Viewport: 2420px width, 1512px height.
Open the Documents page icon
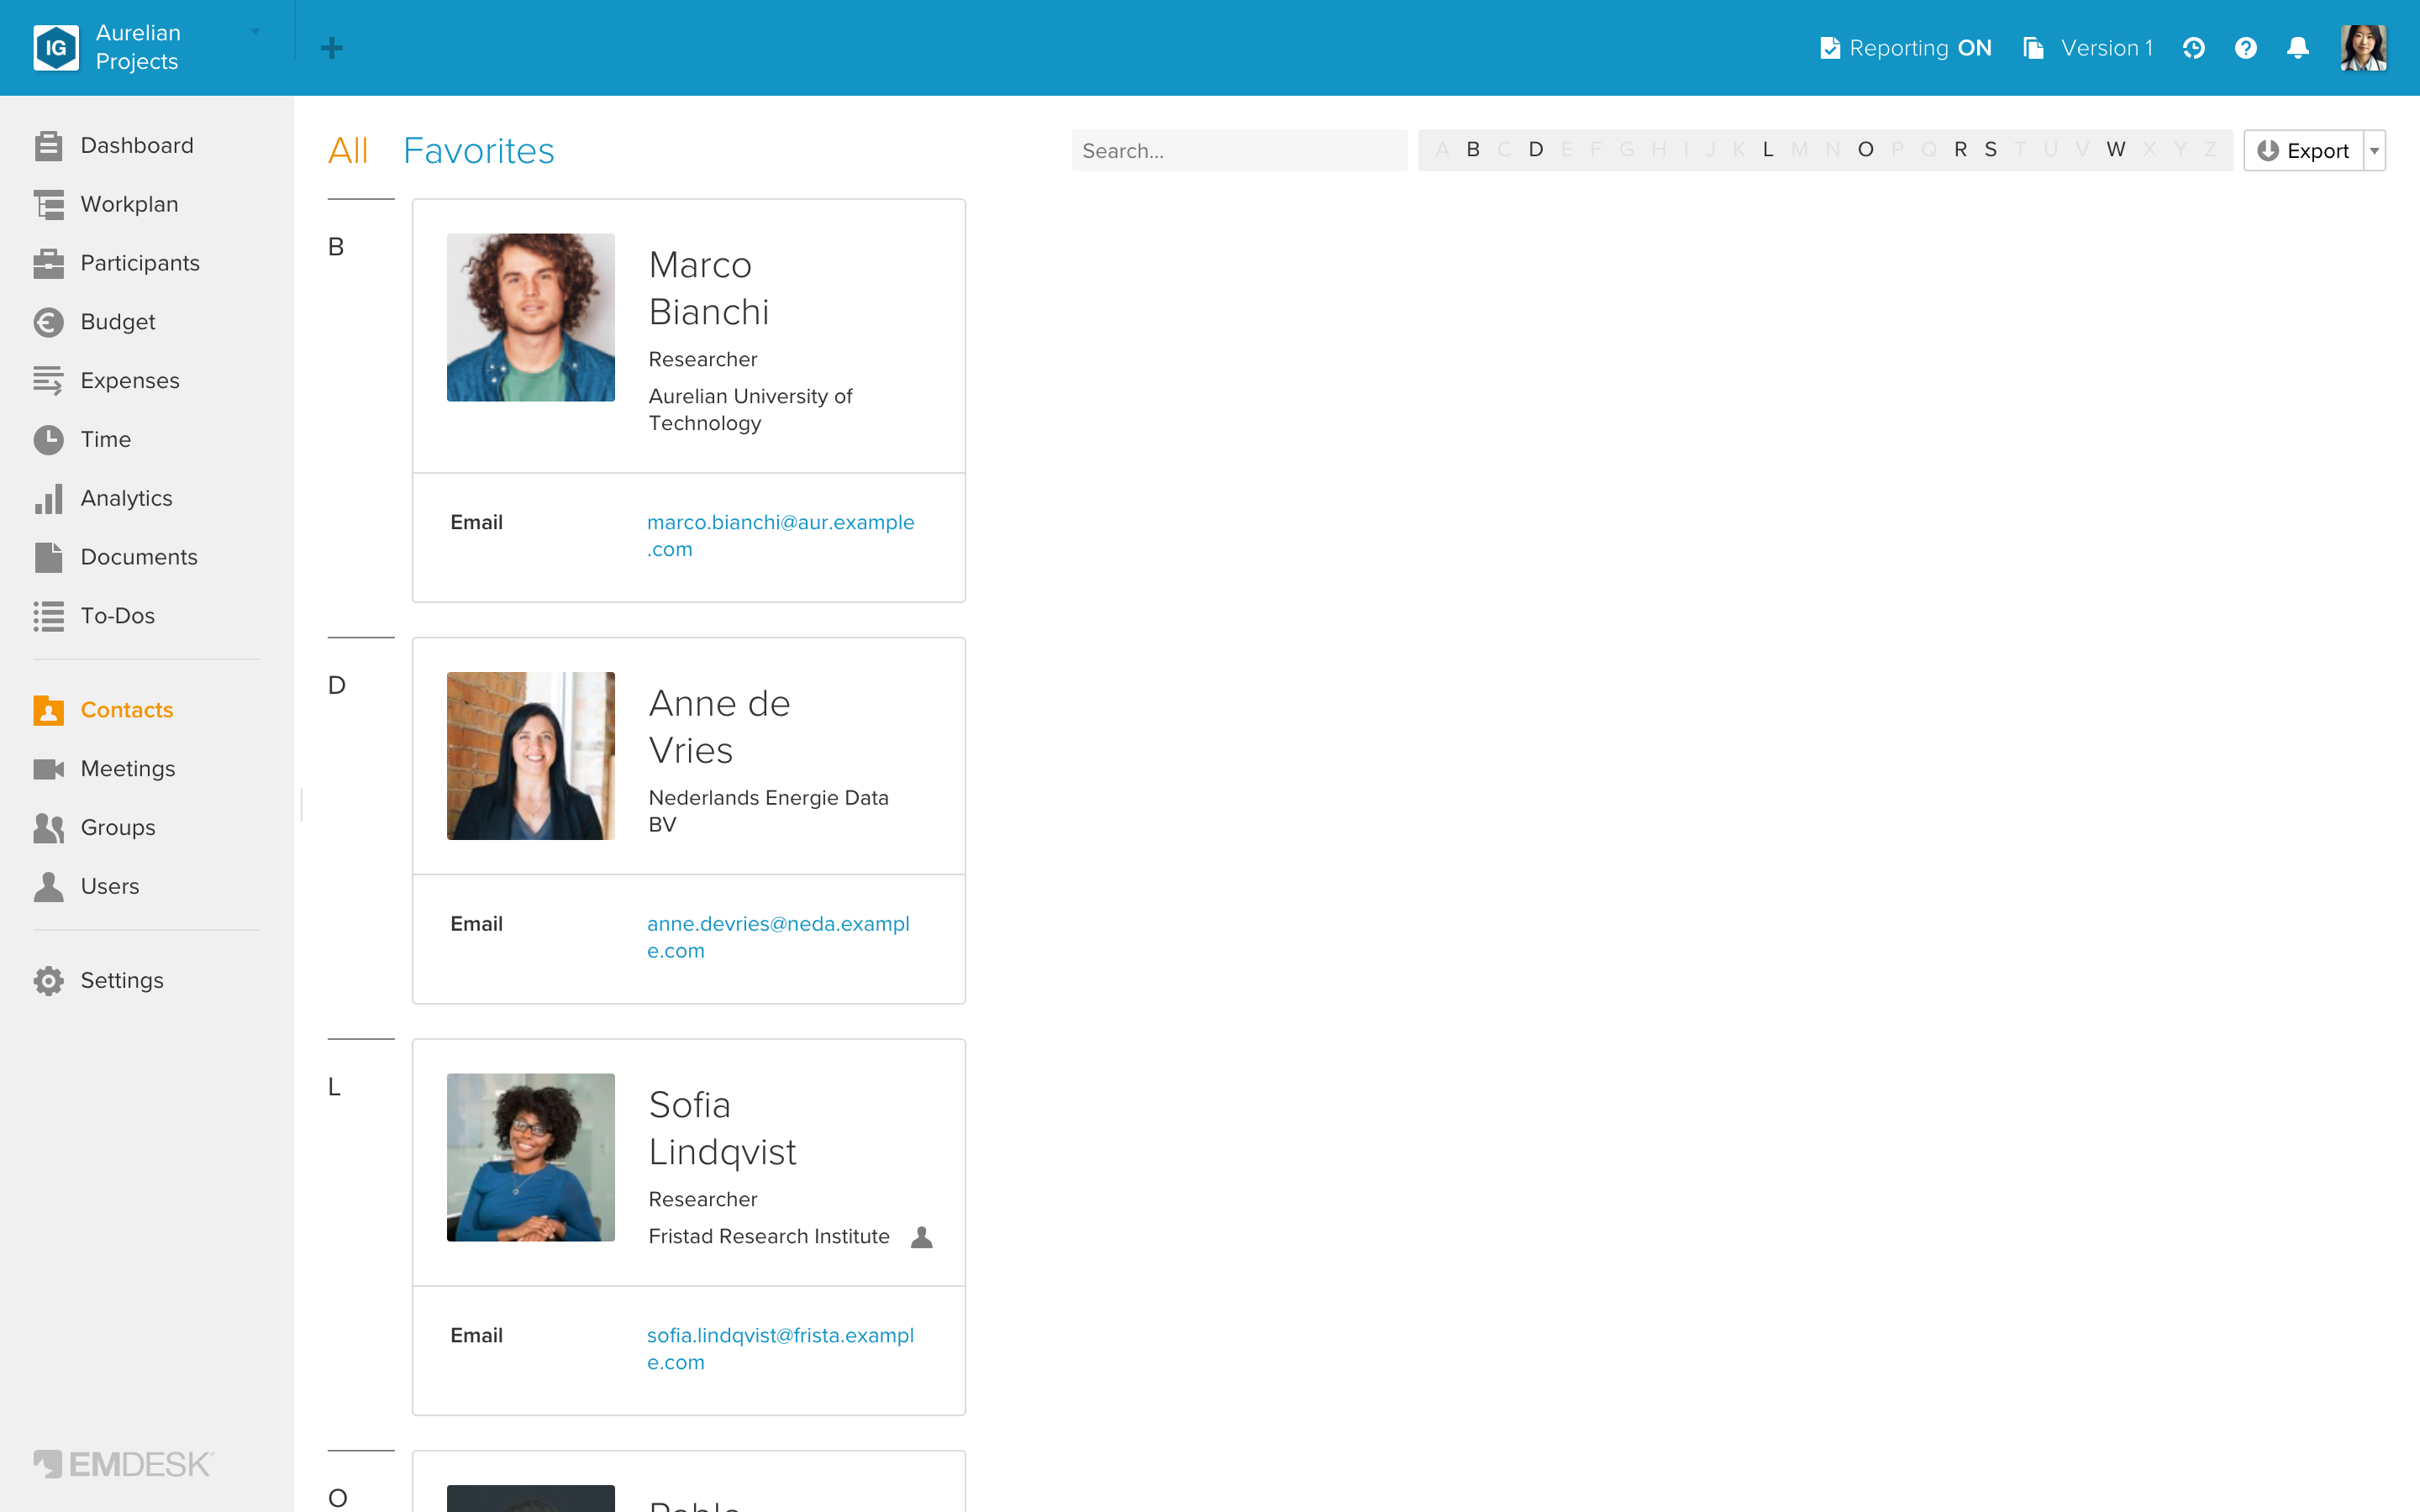48,557
